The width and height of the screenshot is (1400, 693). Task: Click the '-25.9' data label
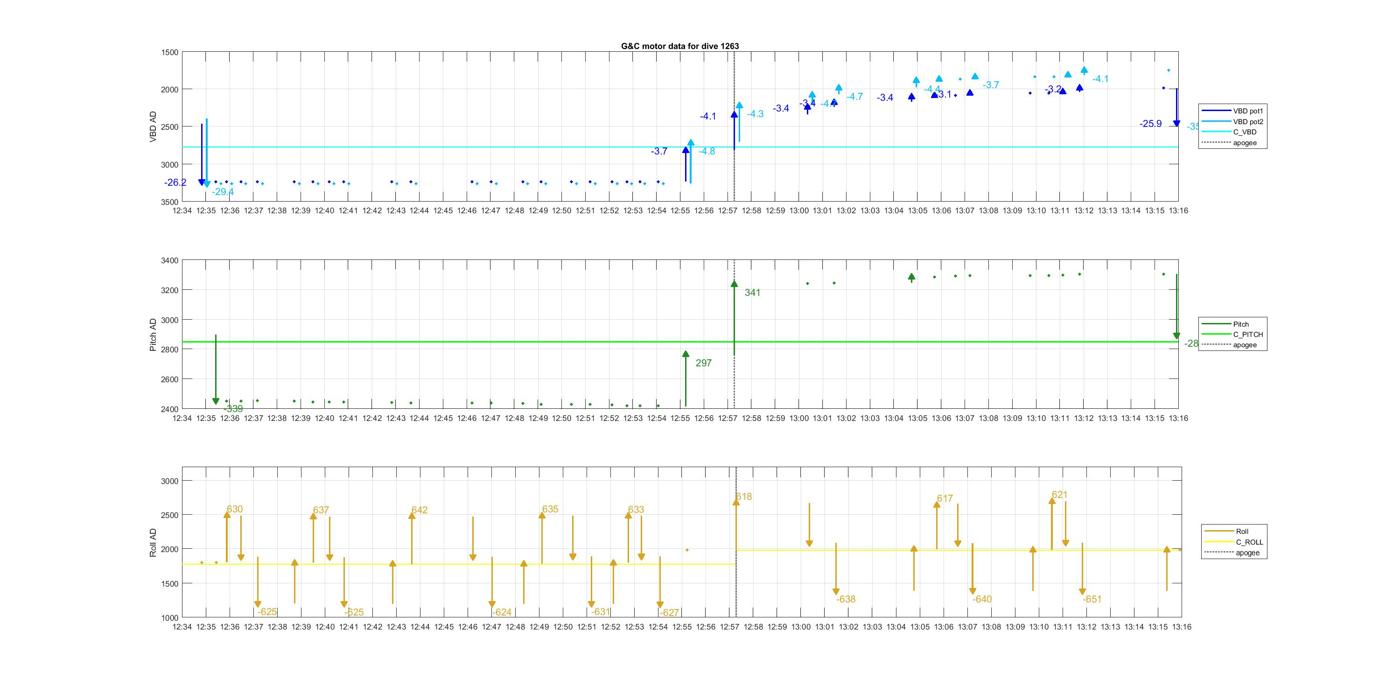(x=1151, y=124)
